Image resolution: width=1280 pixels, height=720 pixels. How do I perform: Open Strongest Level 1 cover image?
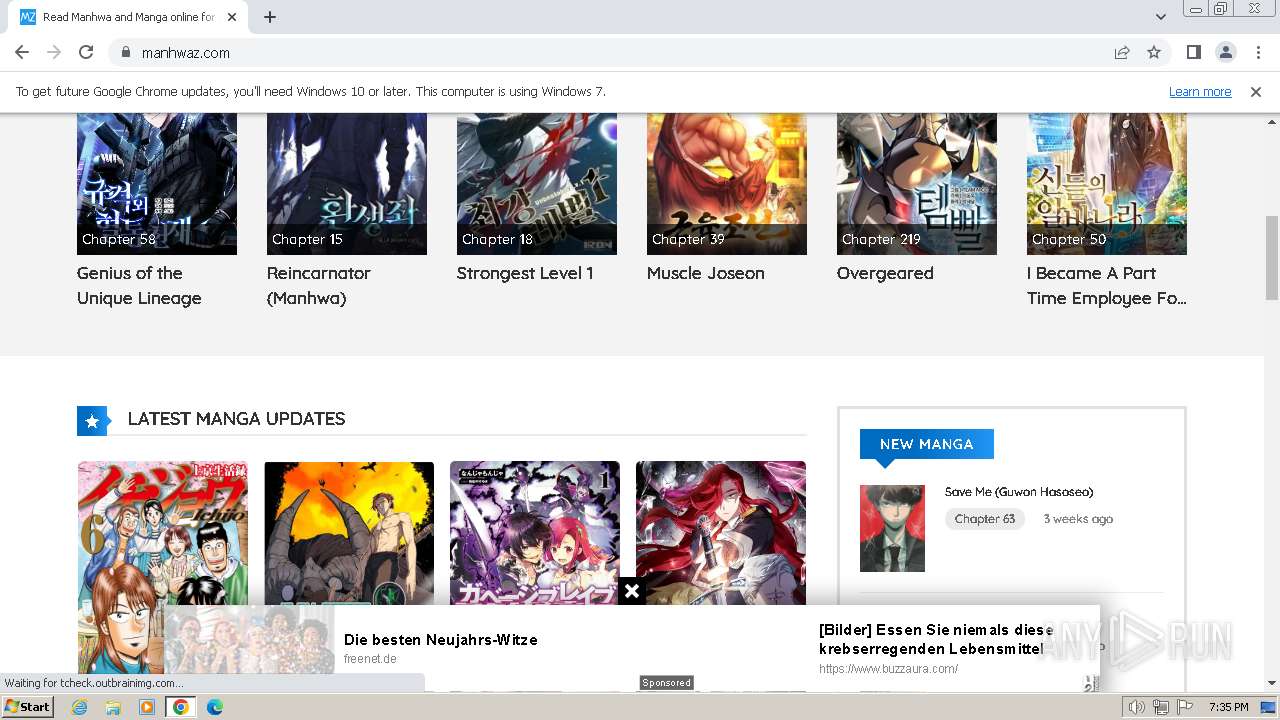click(x=537, y=184)
